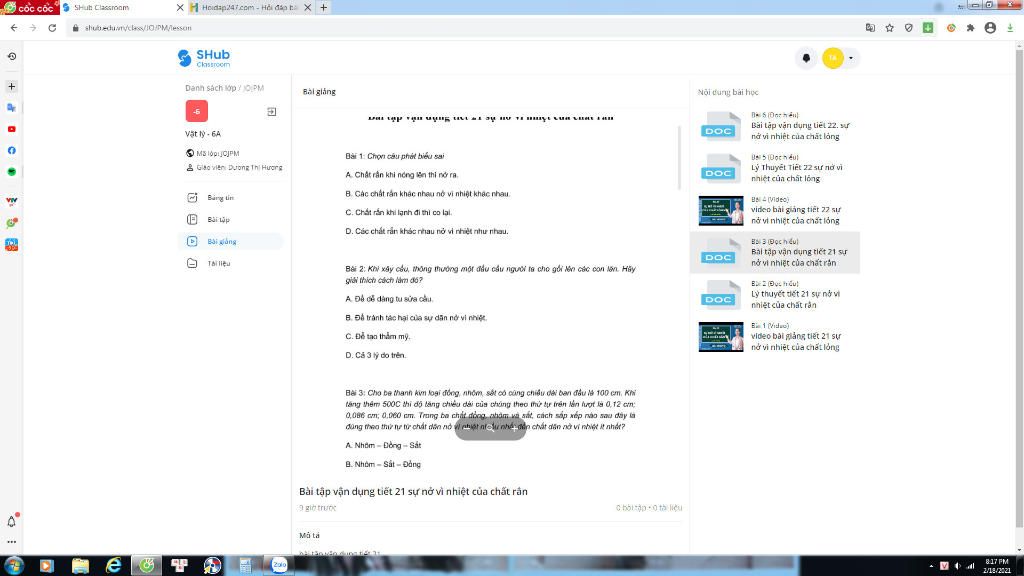Switch to the Hoidap247.com browser tab
The image size is (1024, 576).
[x=249, y=7]
